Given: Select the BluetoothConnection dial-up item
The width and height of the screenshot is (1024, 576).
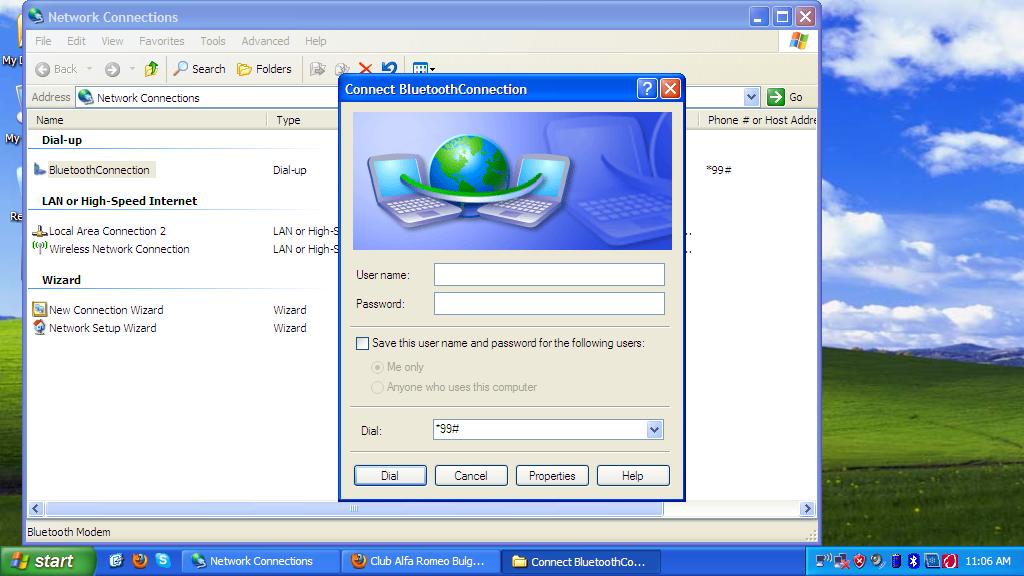Looking at the screenshot, I should coord(99,170).
